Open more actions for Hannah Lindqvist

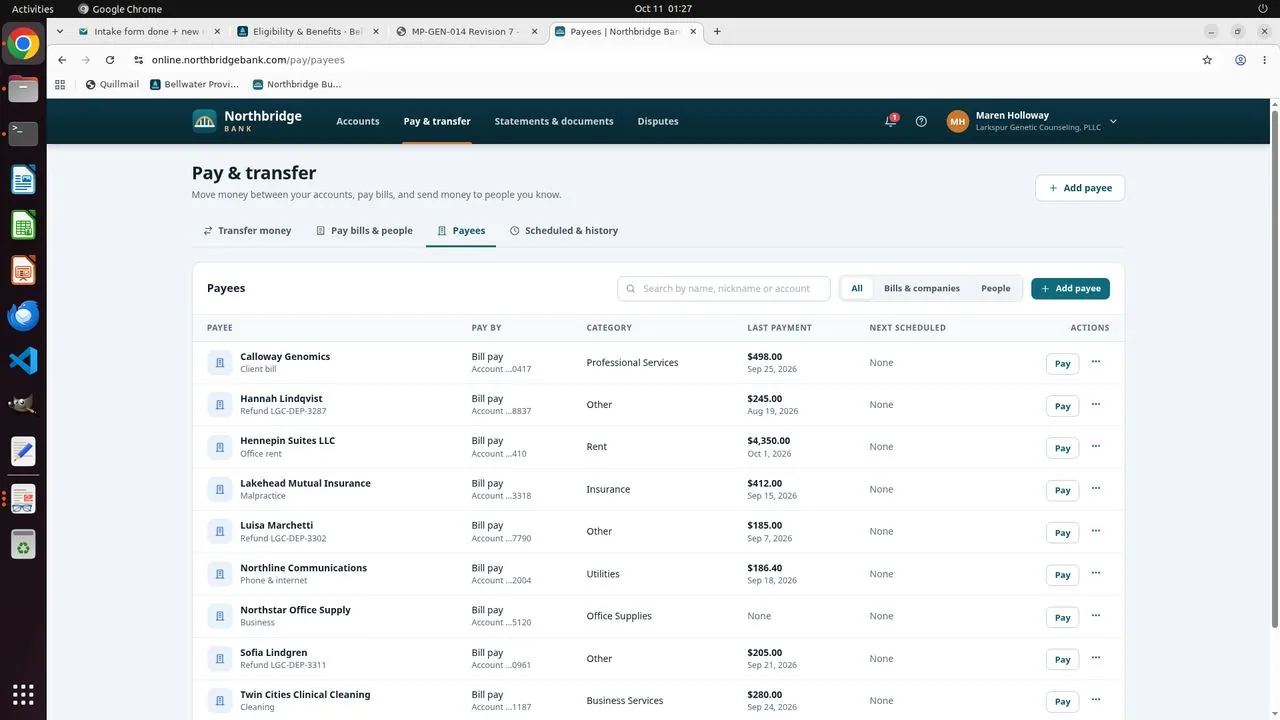[x=1096, y=404]
